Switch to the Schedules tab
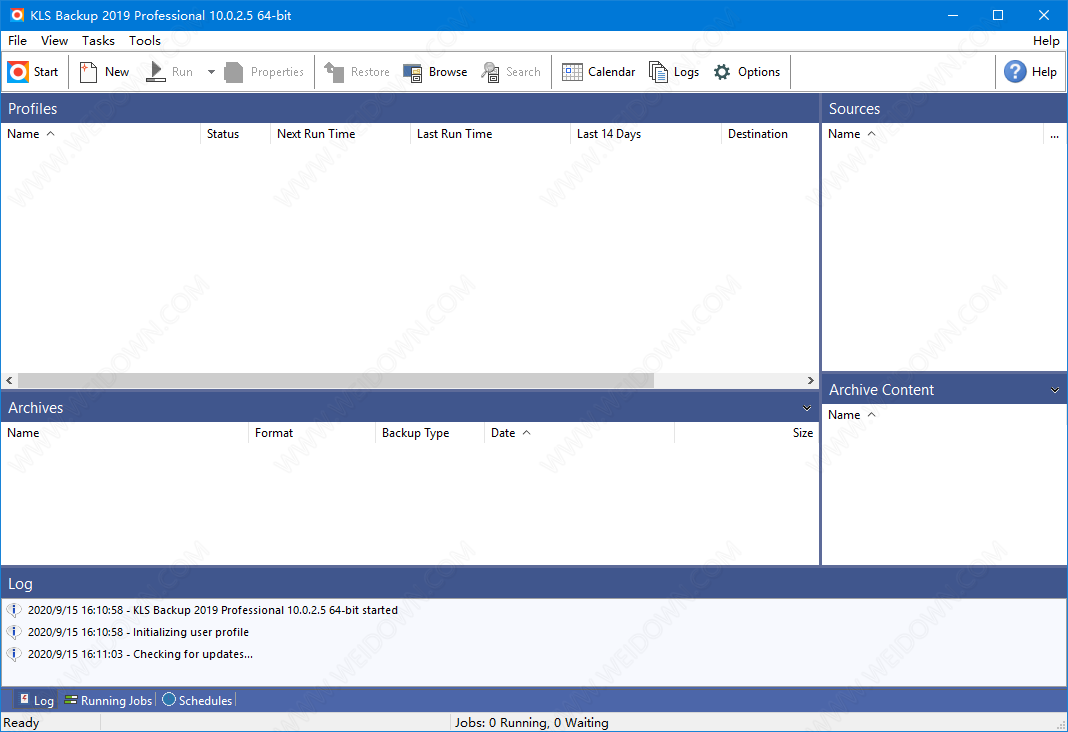Screen dimensions: 1068x732 tap(198, 700)
